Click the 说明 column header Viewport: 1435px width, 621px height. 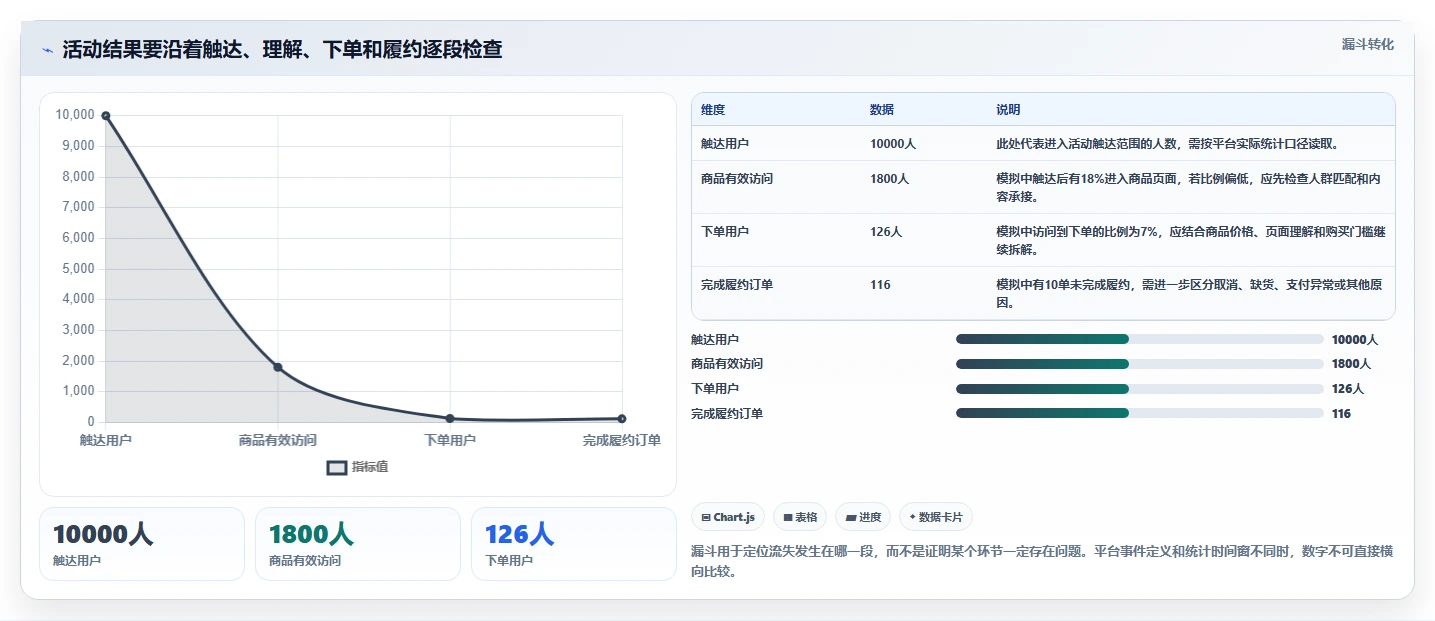(1008, 109)
